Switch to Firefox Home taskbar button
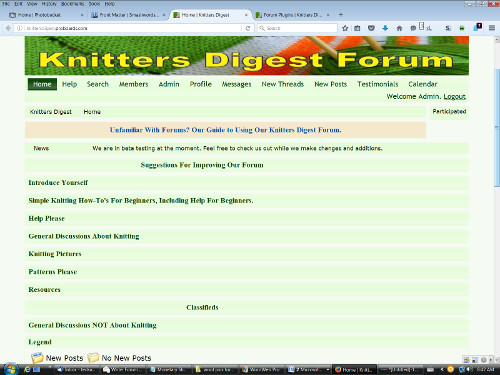 355,369
